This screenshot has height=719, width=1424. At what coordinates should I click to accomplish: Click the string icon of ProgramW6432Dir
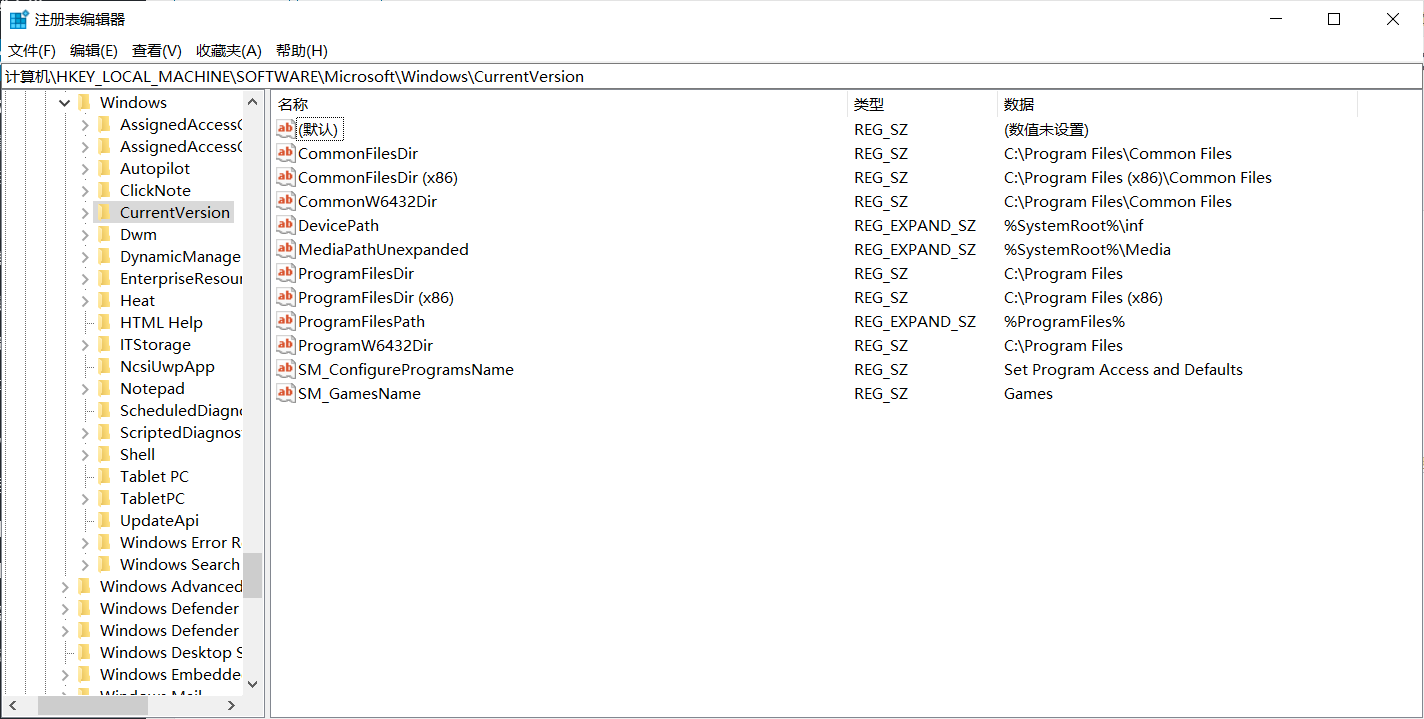tap(286, 345)
